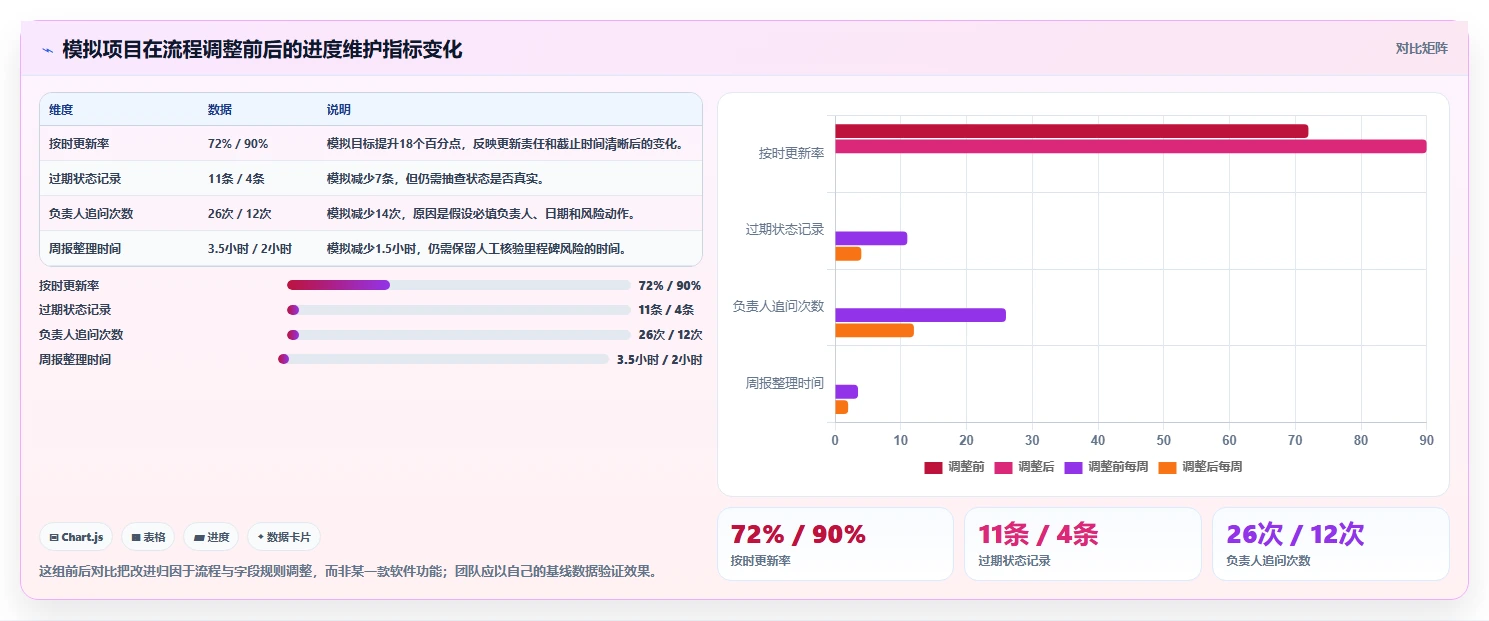Toggle the 调整后 pink legend swatch

[x=1003, y=467]
